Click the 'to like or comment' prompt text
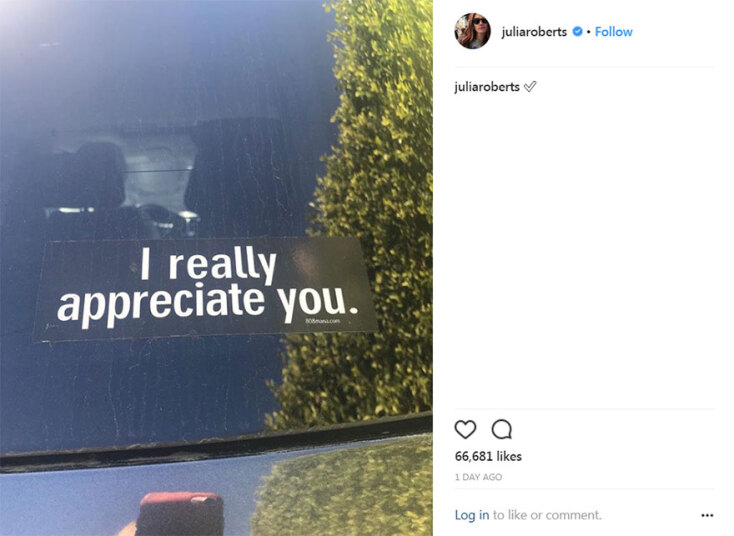 [x=547, y=515]
